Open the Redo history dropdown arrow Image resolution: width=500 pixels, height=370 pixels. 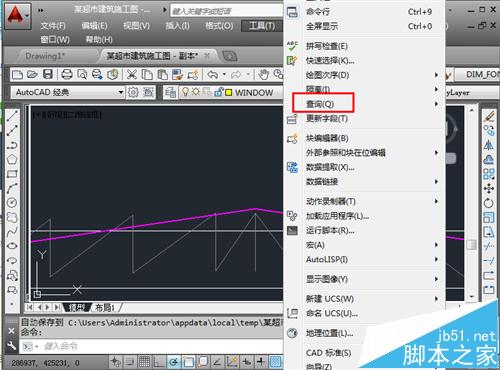tap(248, 74)
